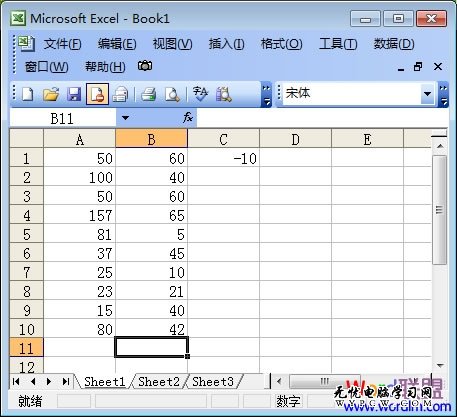Screen dimensions: 457x417
Task: Click the Excel logo in title bar
Action: (18, 18)
